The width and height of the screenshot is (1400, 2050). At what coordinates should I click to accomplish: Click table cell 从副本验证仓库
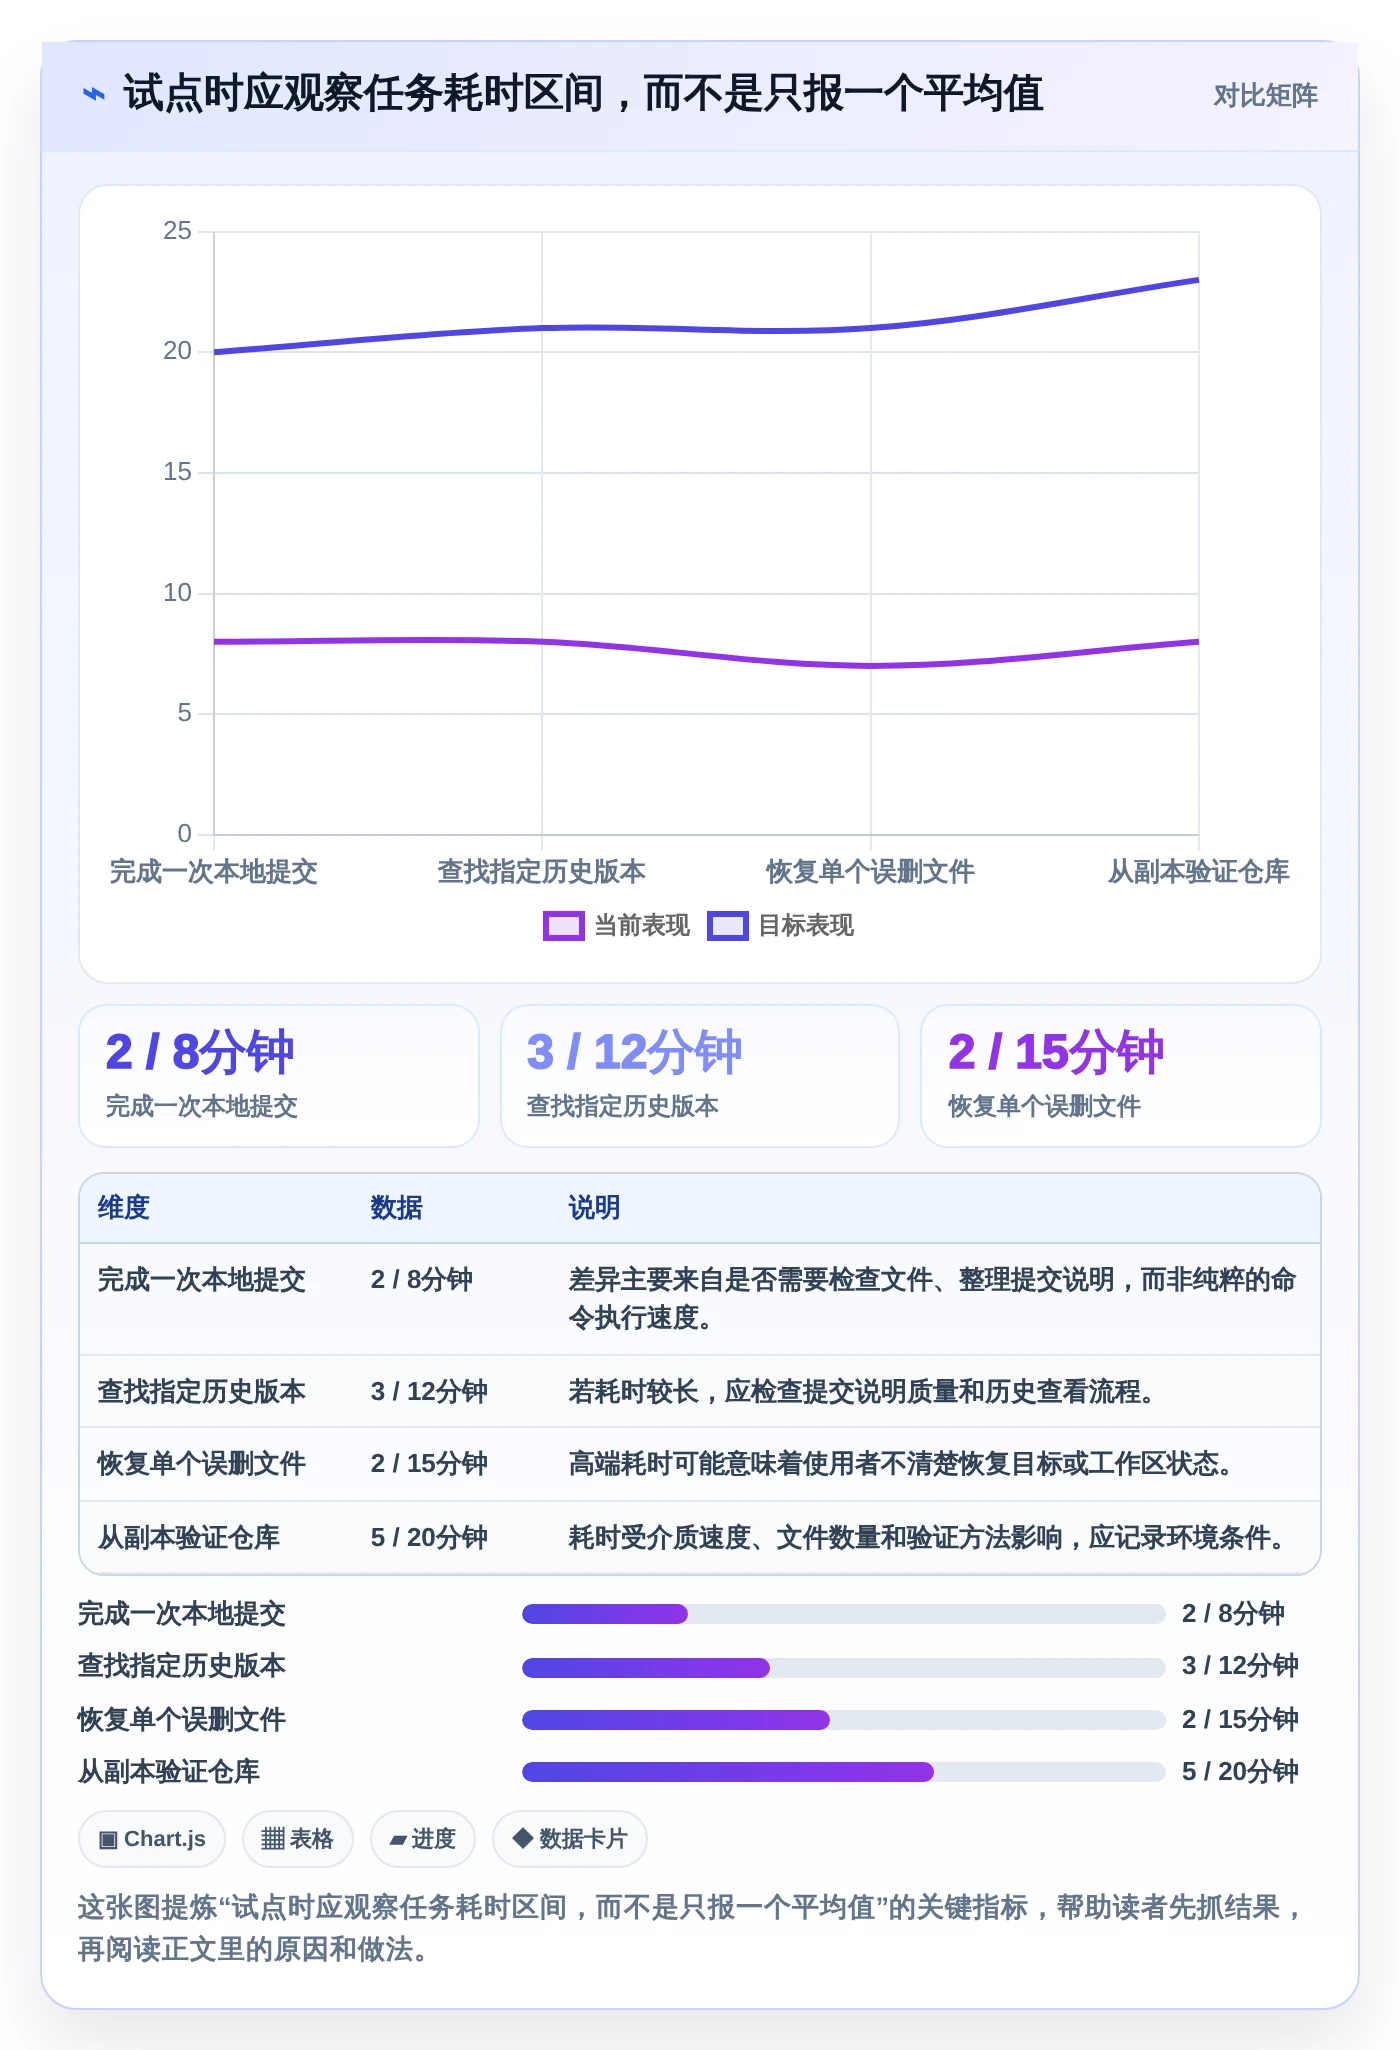188,1538
